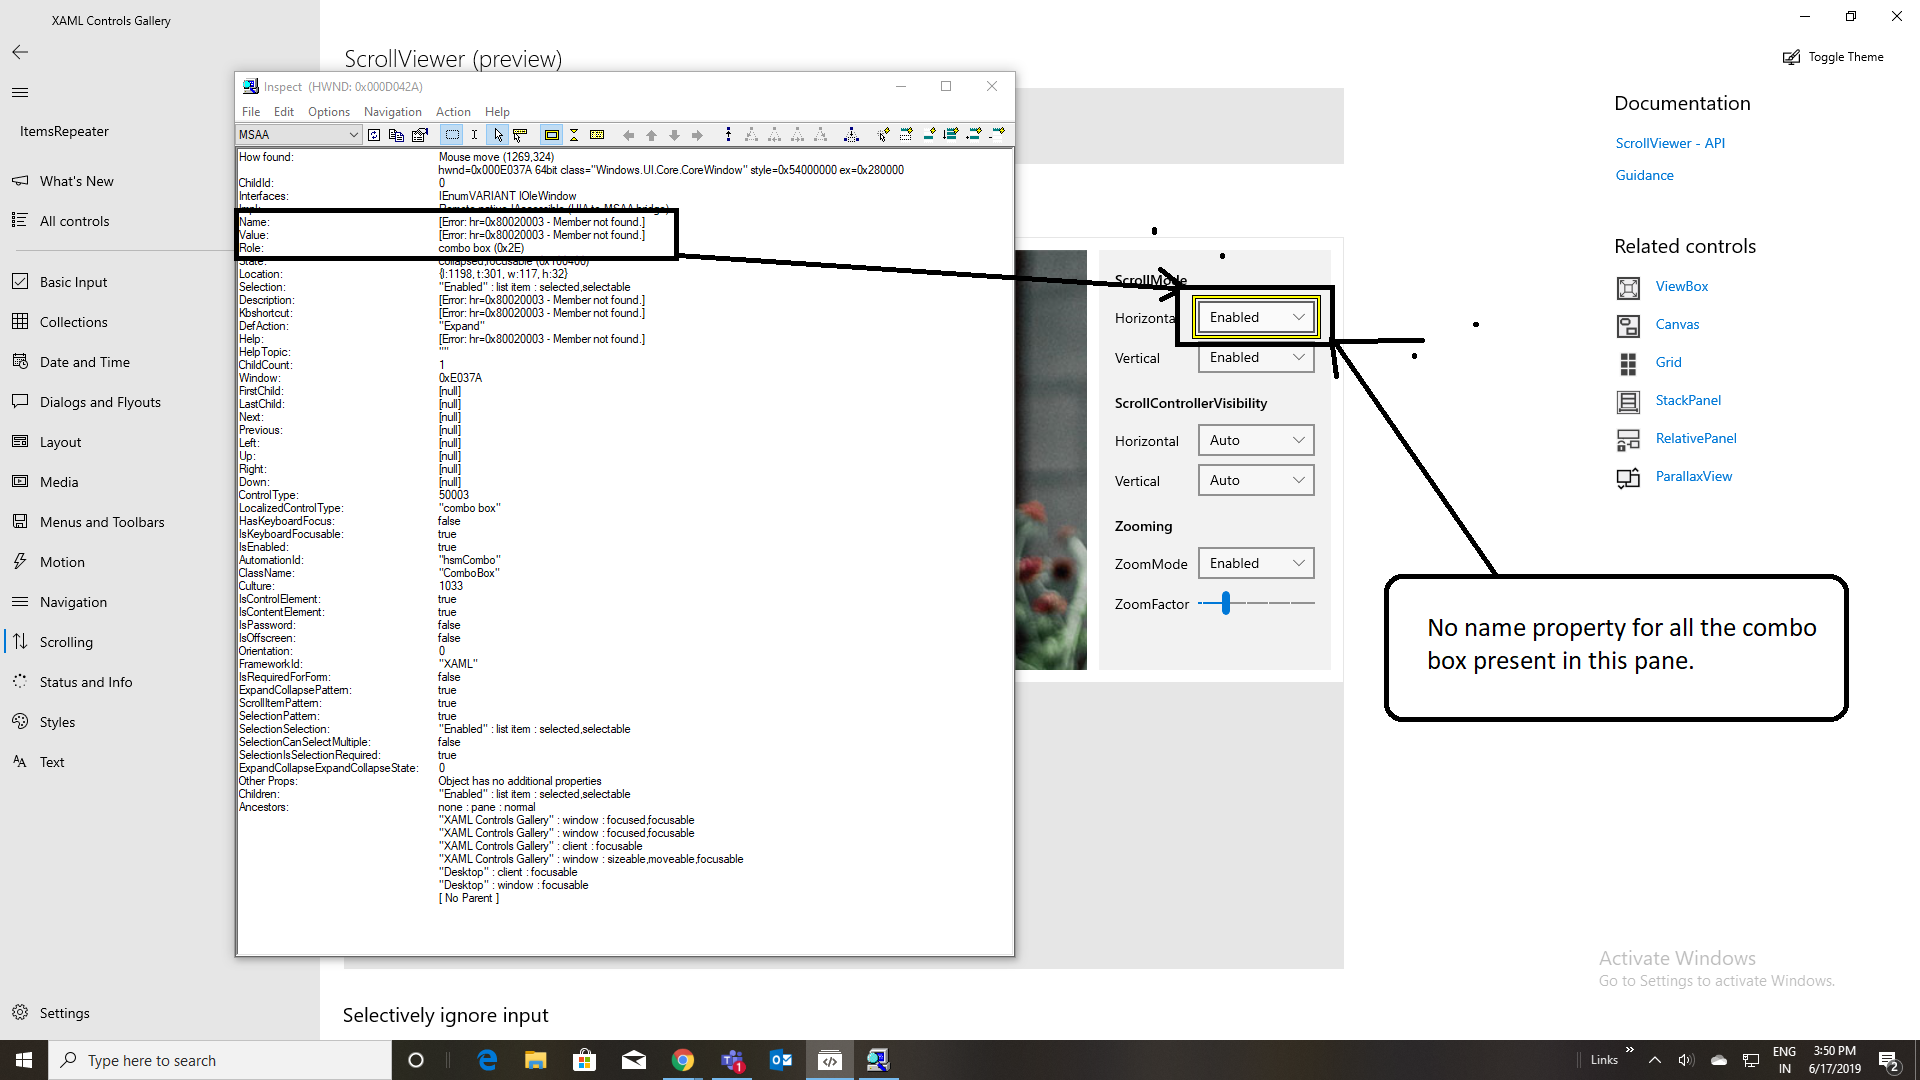Click the Copy properties icon in Inspect toolbar
Screen dimensions: 1920x1080
397,134
